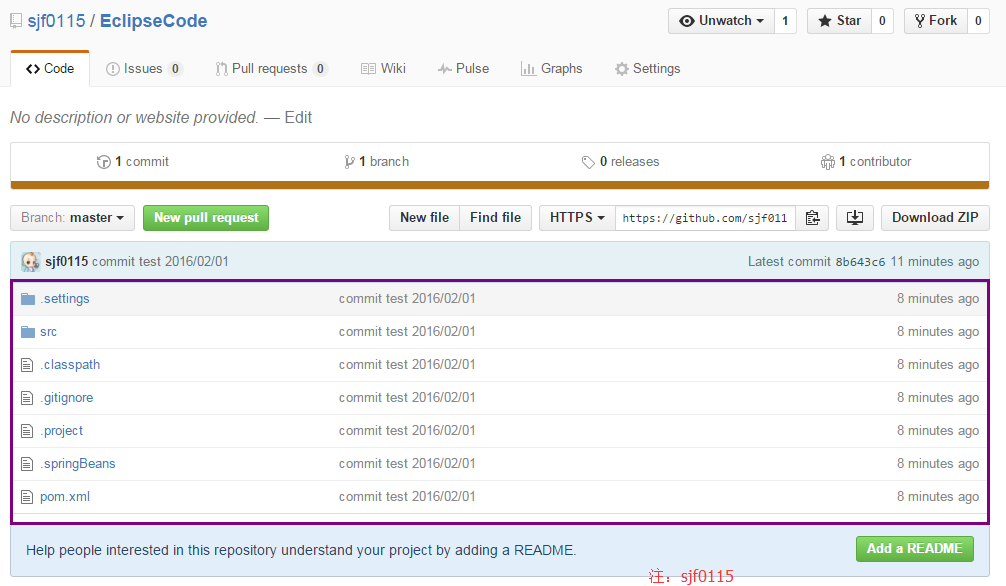This screenshot has height=586, width=1006.
Task: View the 0 releases page
Action: coord(620,162)
